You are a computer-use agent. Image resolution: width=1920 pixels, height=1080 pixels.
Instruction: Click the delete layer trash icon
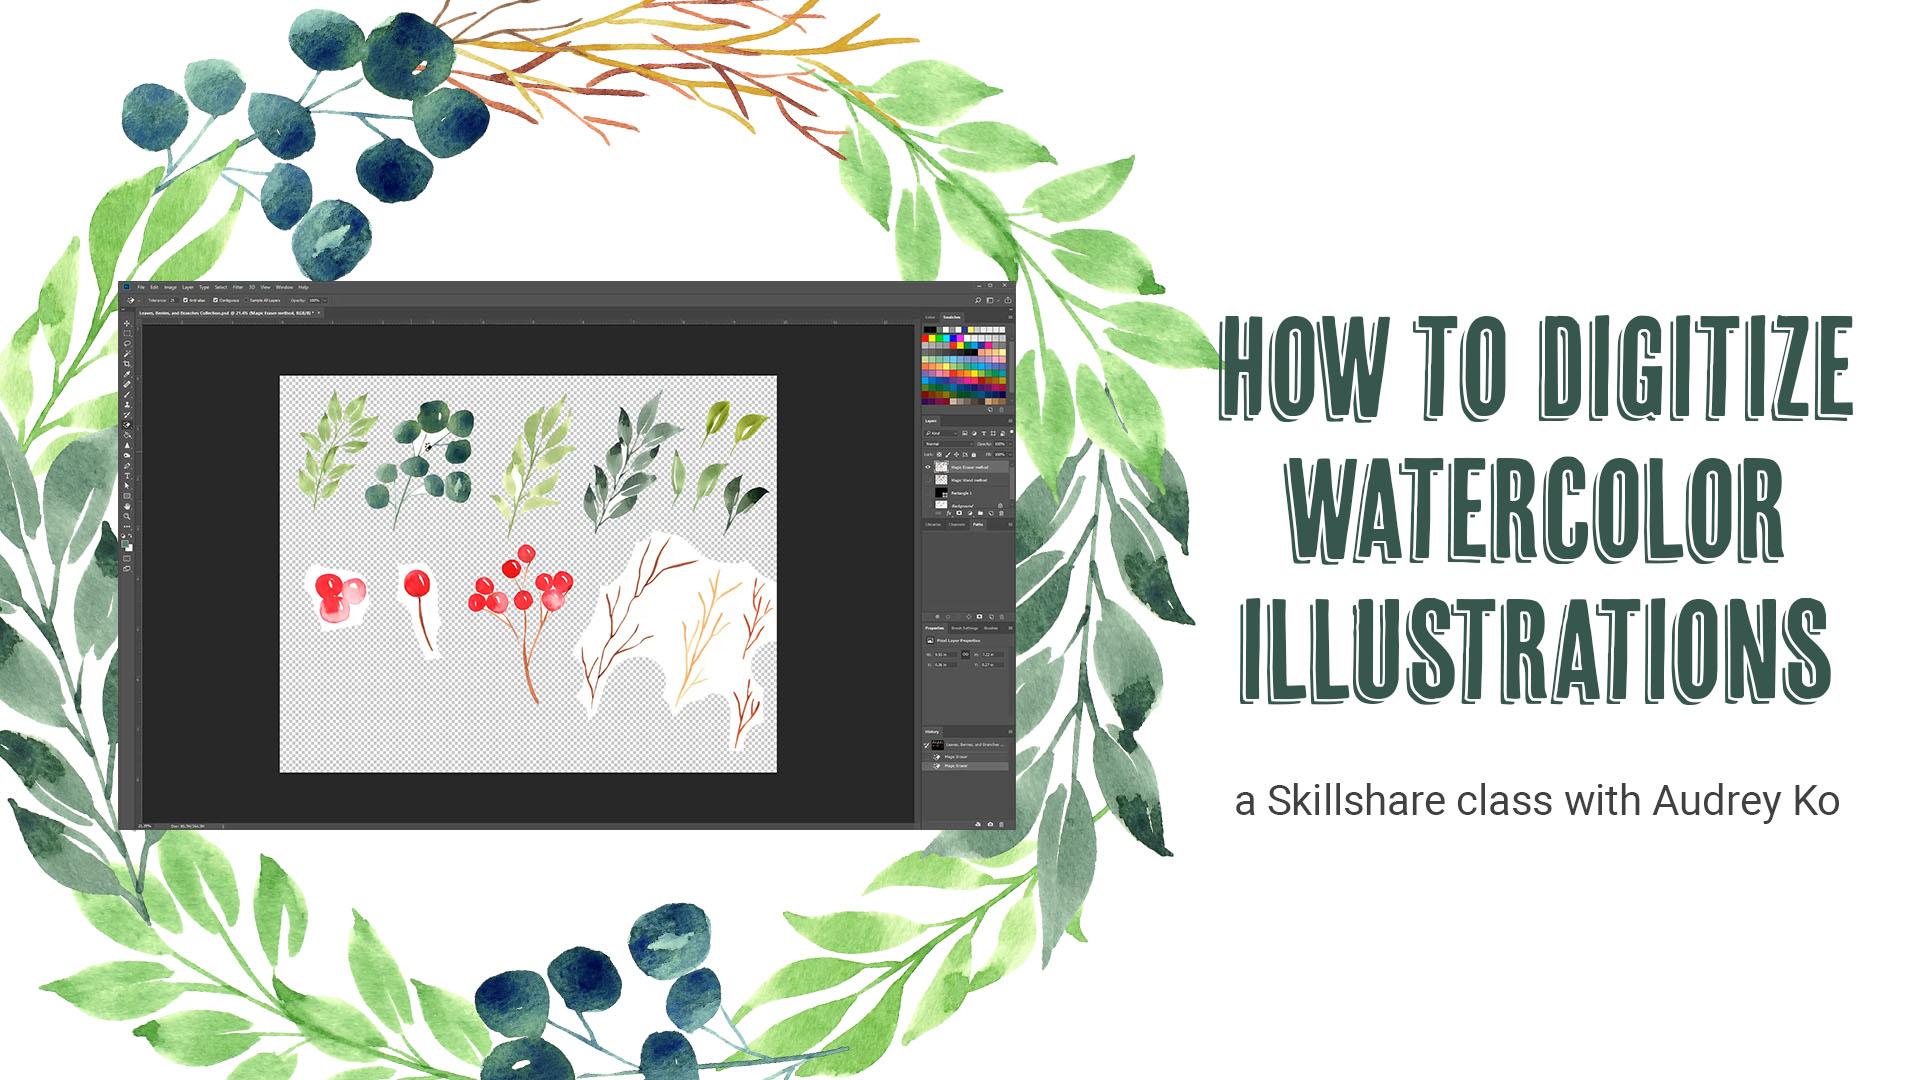click(x=1001, y=513)
